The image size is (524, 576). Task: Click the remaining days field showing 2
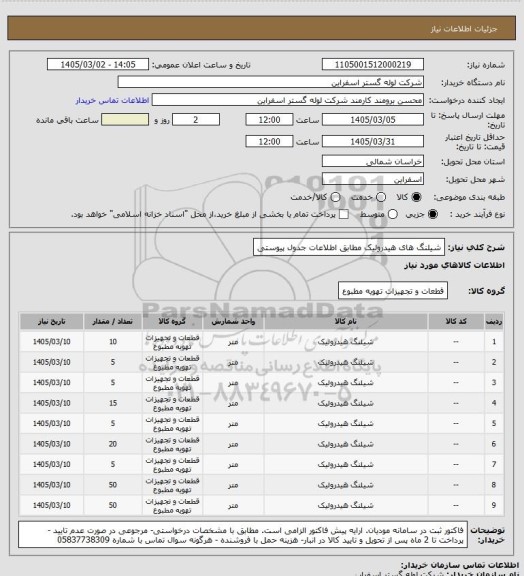tap(196, 120)
